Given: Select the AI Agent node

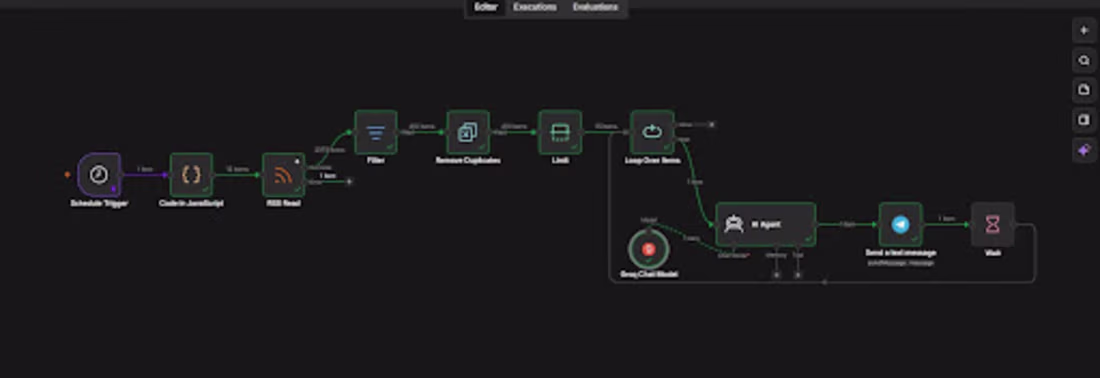Looking at the screenshot, I should (x=765, y=224).
